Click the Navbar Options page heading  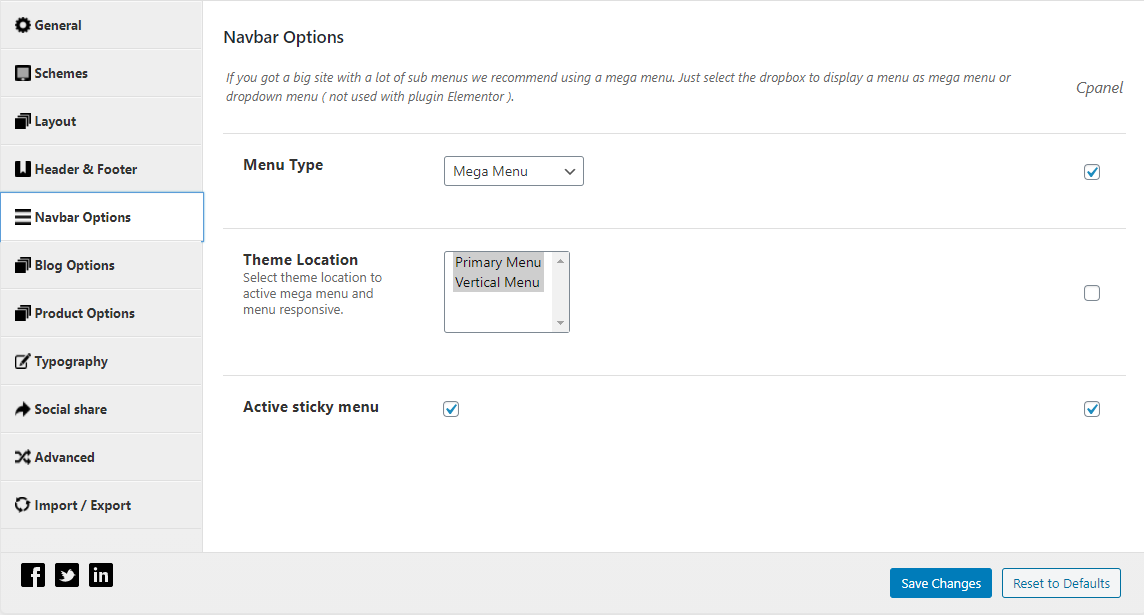pos(283,37)
